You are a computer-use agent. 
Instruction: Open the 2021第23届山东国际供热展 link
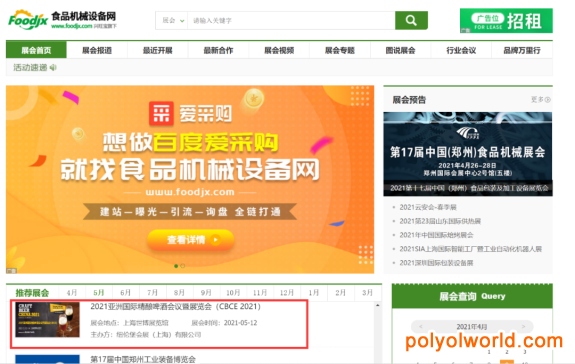440,221
